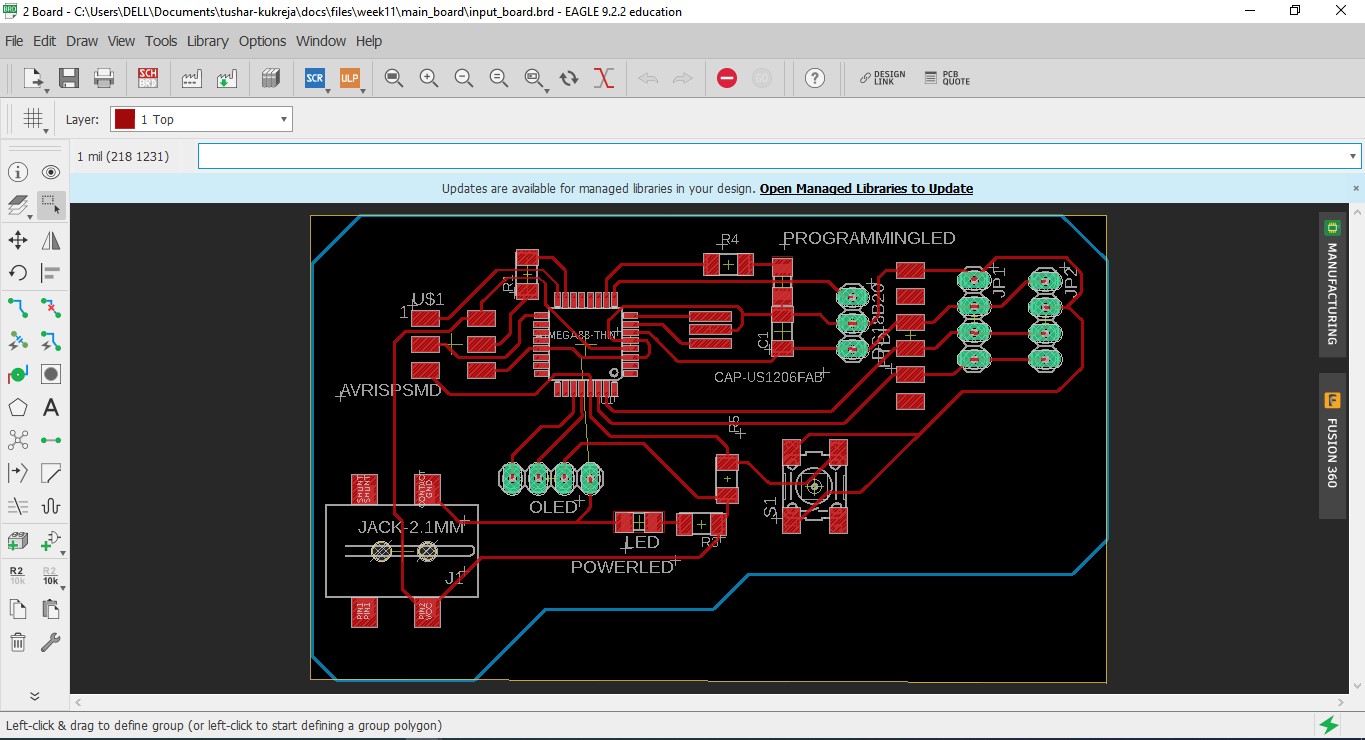Screen dimensions: 1365x740
Task: Expand more tools with the double chevron
Action: (x=34, y=696)
